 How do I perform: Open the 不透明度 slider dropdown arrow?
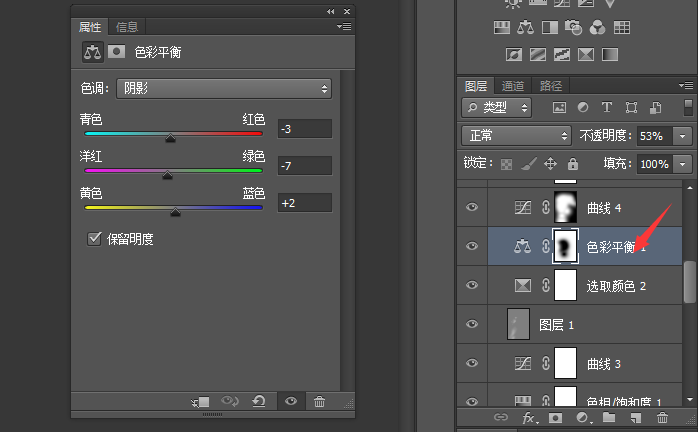point(682,136)
